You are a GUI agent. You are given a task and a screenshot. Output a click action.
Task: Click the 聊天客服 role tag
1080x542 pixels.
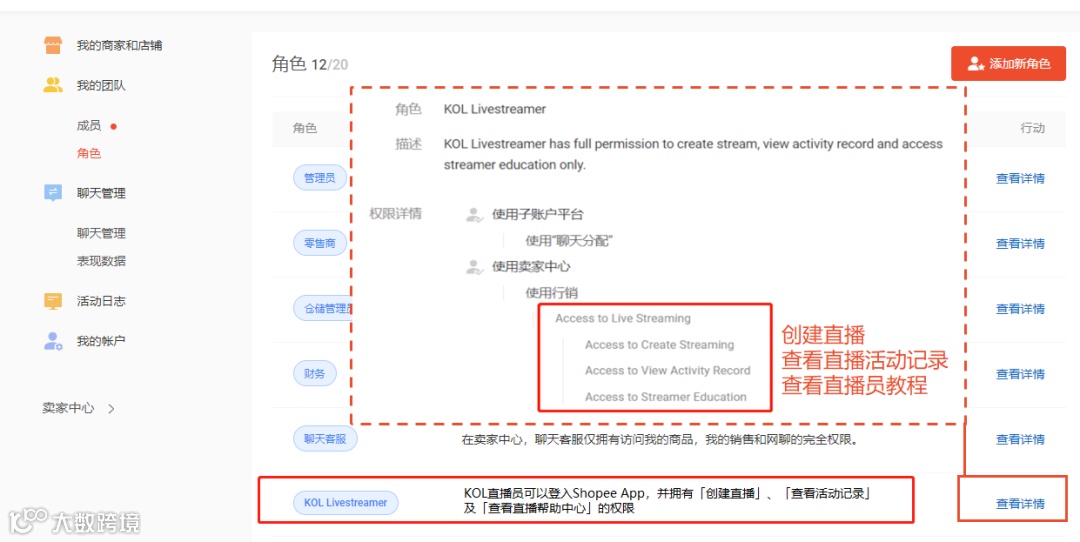[x=325, y=438]
